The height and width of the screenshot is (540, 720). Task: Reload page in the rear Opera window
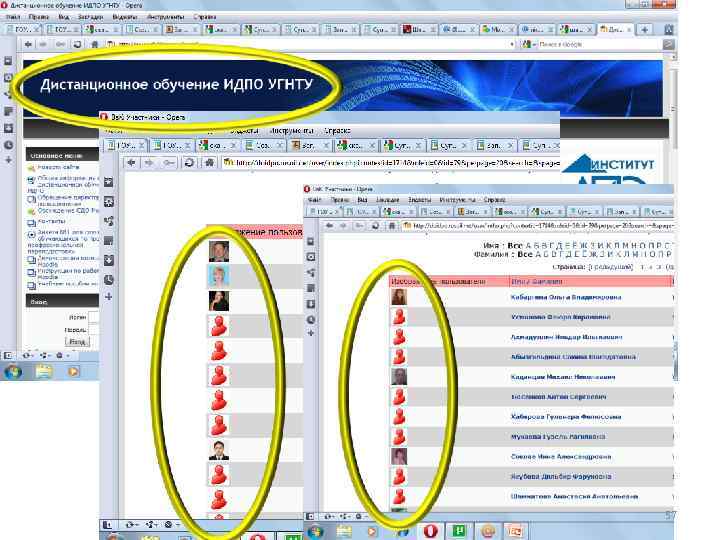[x=77, y=45]
